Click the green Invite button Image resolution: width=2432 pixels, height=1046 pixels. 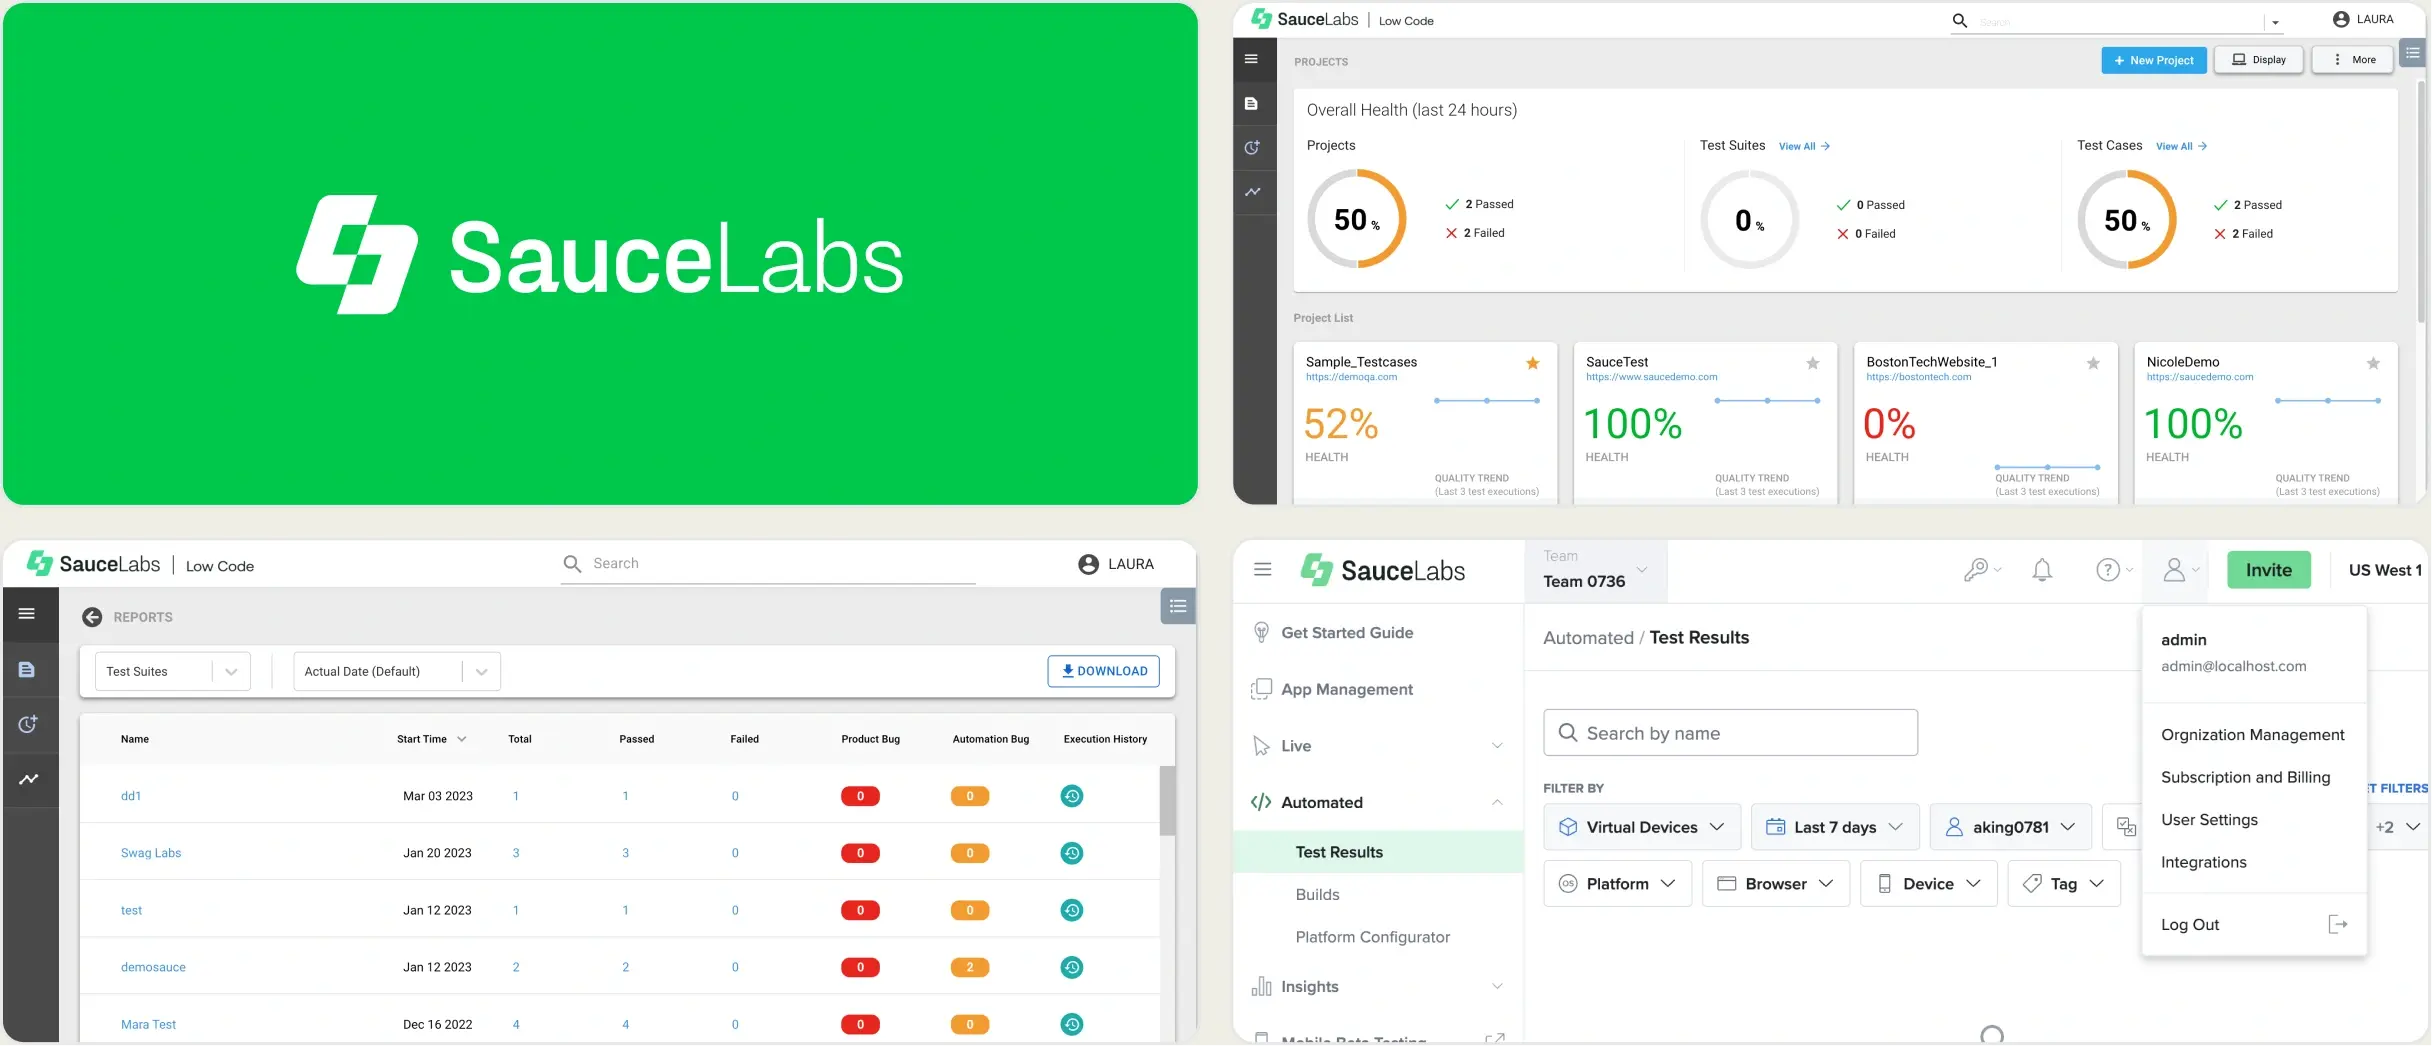2268,570
